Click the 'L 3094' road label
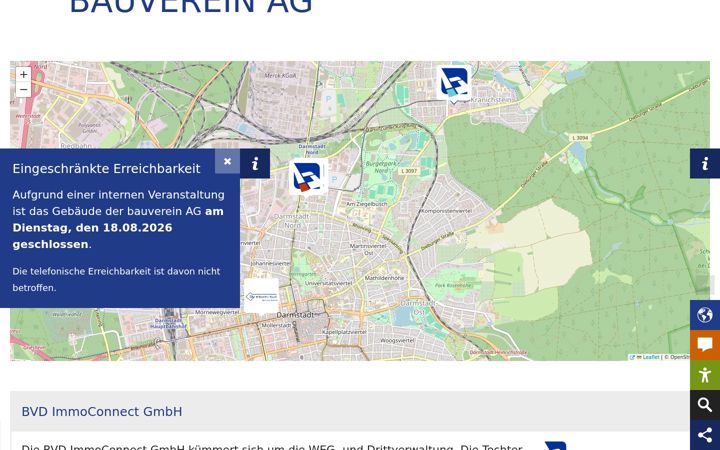This screenshot has width=720, height=450. point(580,137)
